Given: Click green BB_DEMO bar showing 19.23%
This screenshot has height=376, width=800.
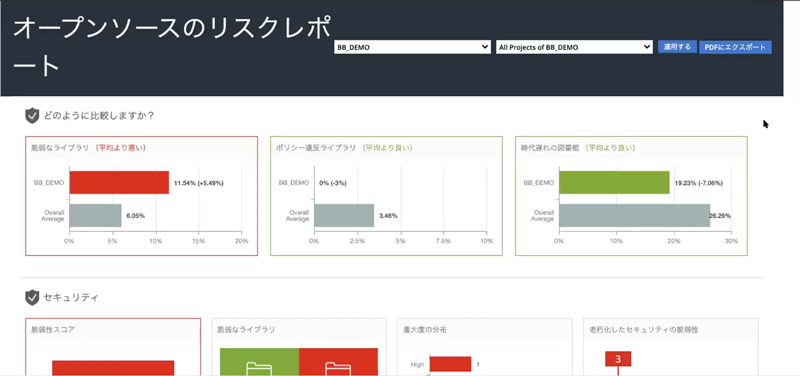Looking at the screenshot, I should click(x=614, y=183).
